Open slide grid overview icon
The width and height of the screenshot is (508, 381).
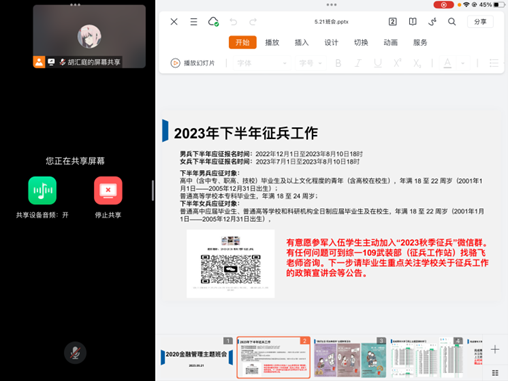[x=495, y=373]
